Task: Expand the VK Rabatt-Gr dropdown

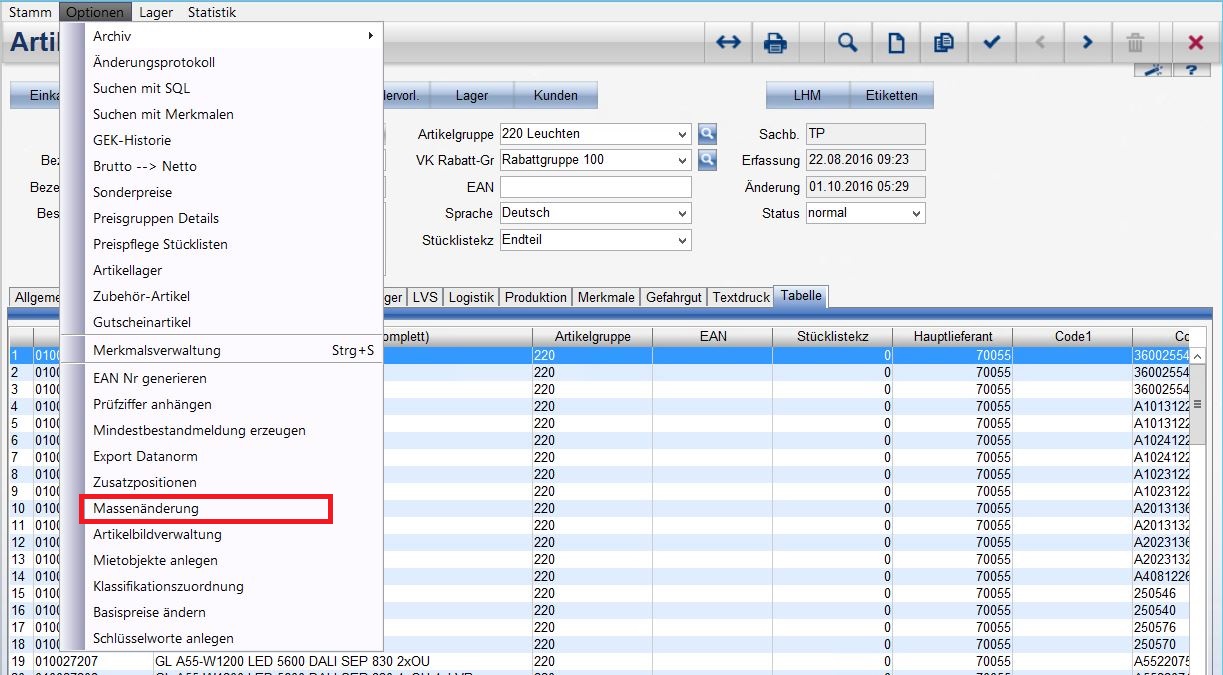Action: click(682, 160)
